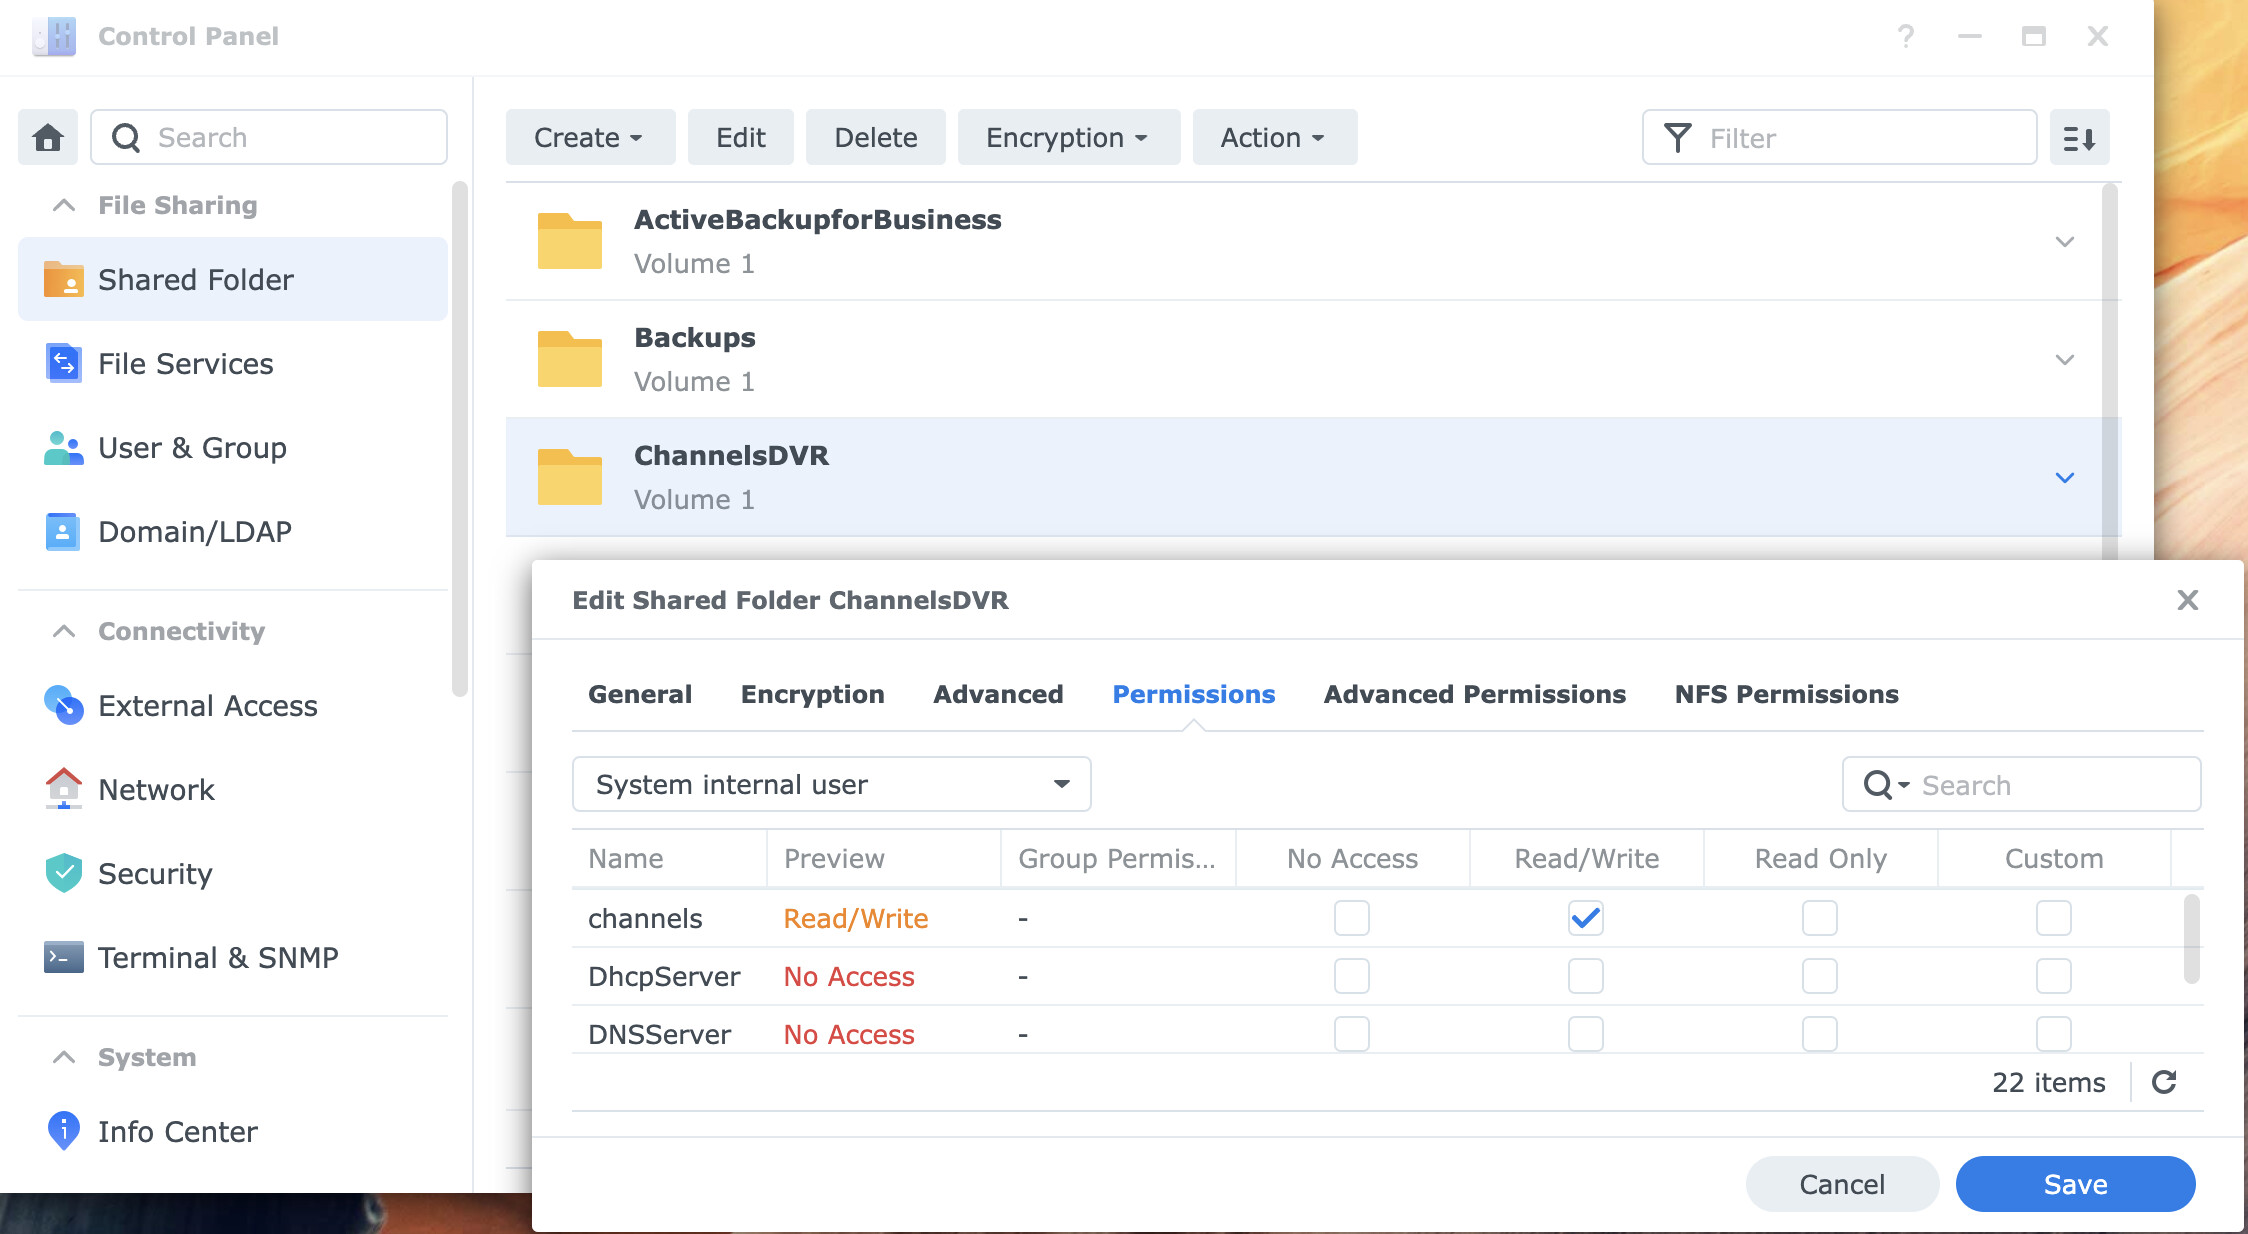Screen dimensions: 2248x1234
Task: Open Terminal & SNMP settings
Action: [62, 957]
